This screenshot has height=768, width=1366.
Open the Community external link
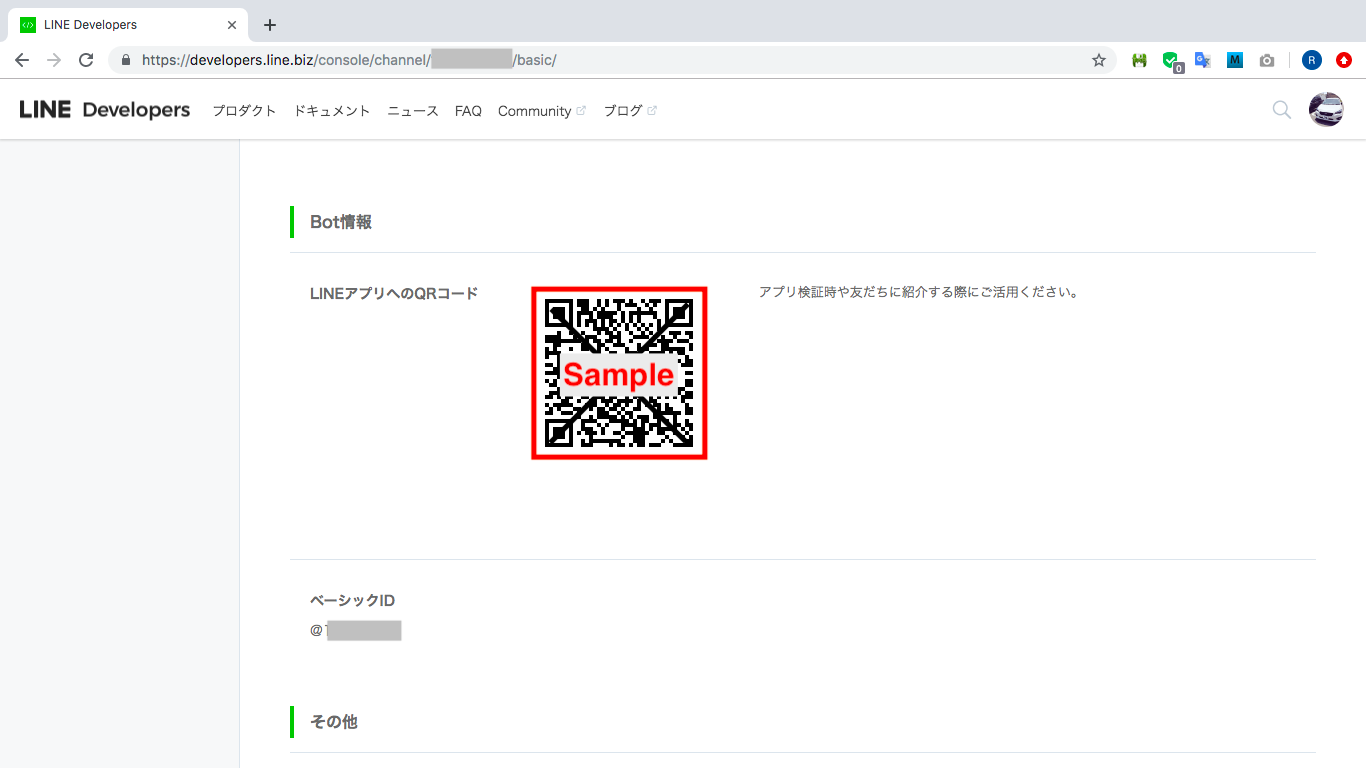coord(542,111)
